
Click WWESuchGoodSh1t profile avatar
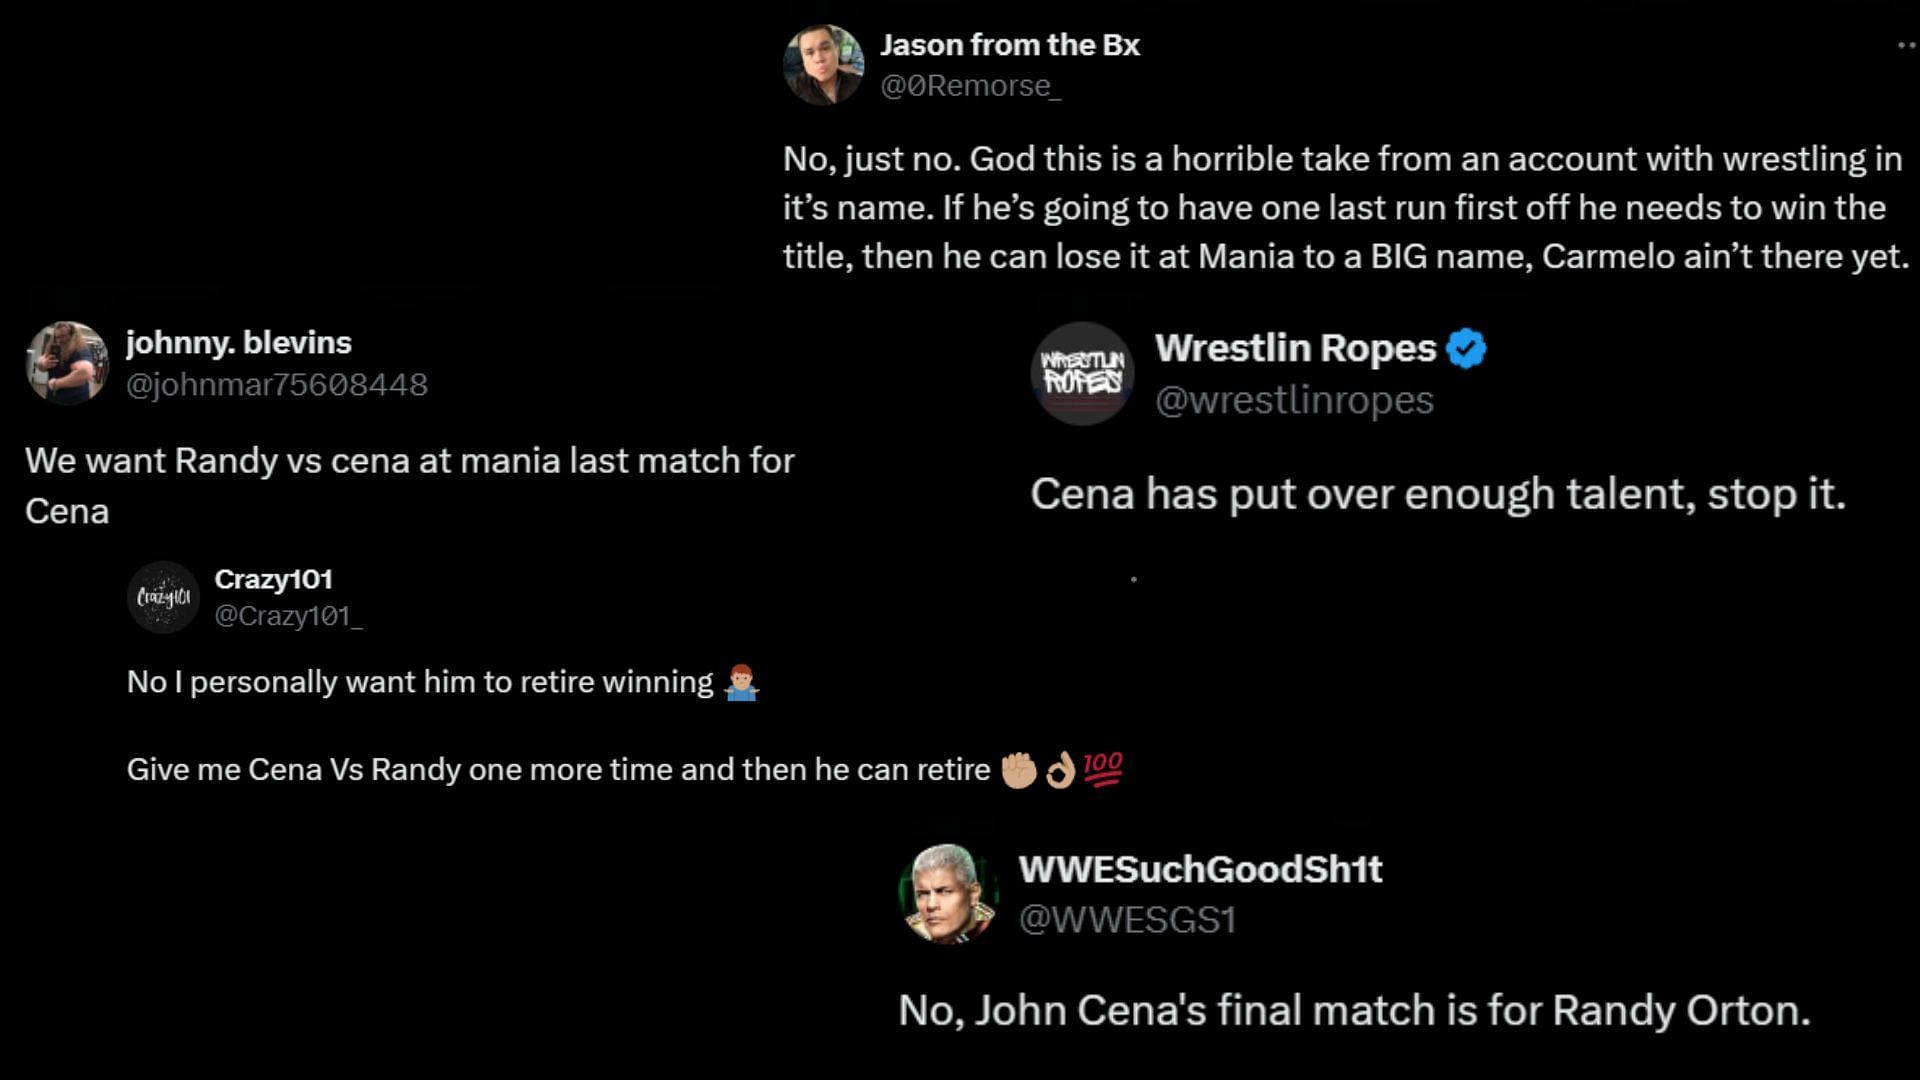click(949, 893)
